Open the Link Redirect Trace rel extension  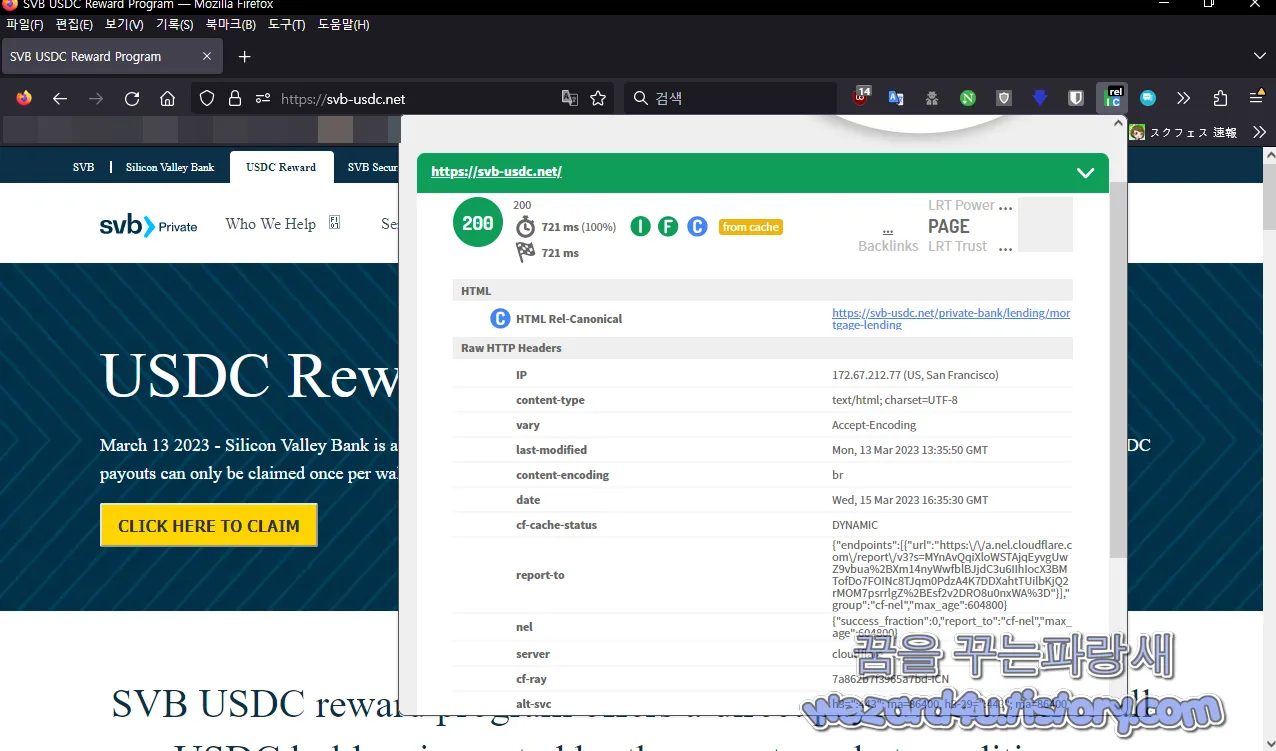tap(1112, 98)
